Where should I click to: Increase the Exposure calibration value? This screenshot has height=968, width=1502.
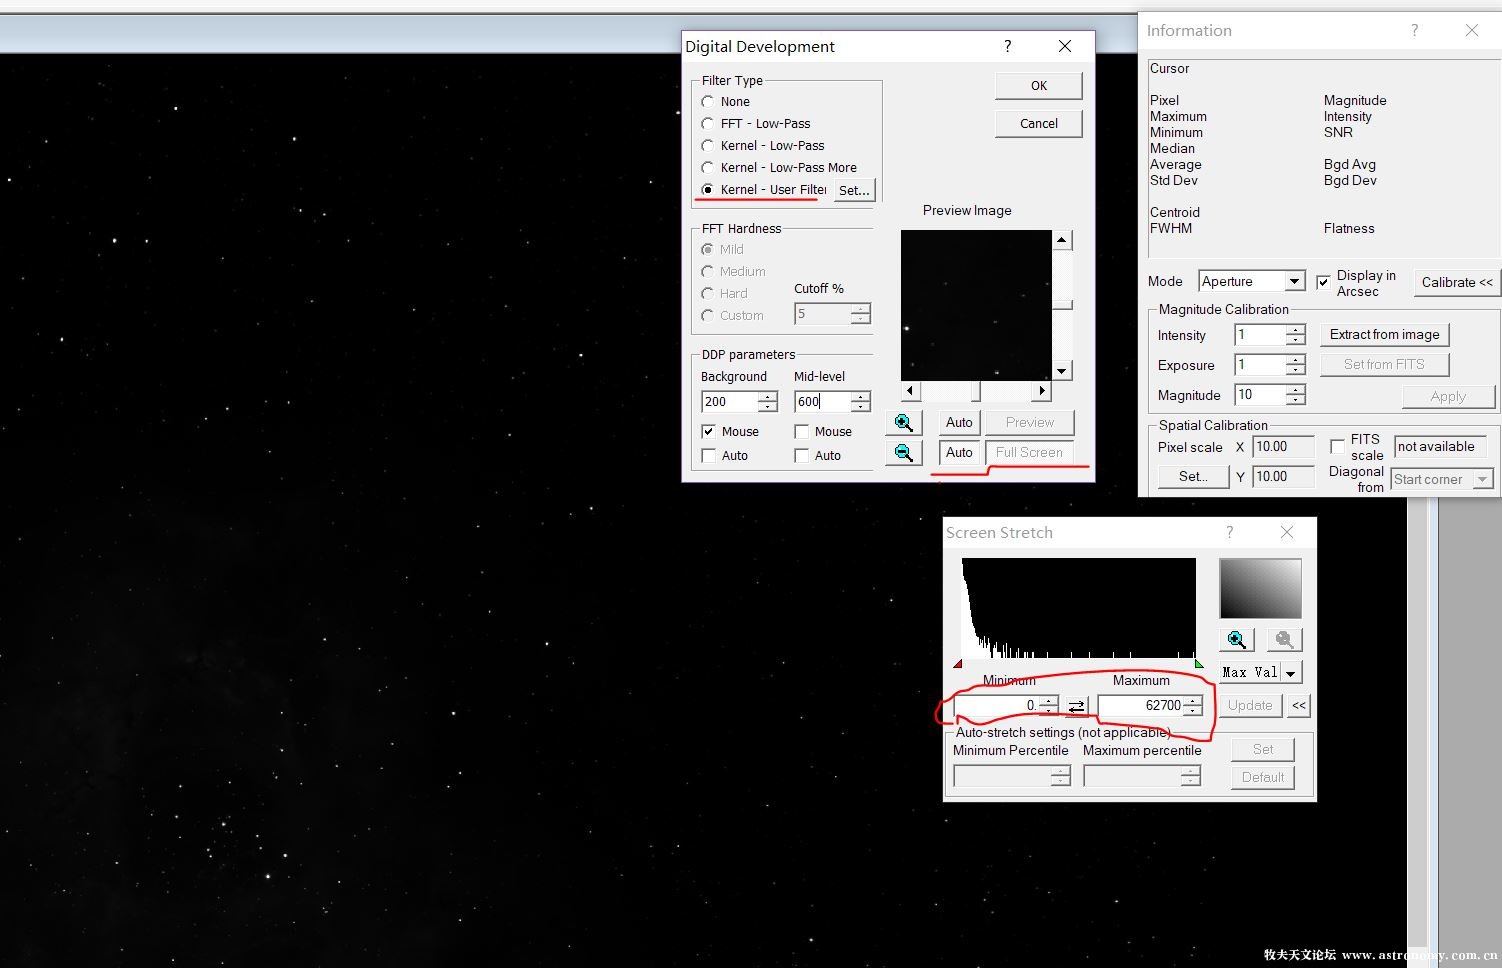coord(1296,360)
